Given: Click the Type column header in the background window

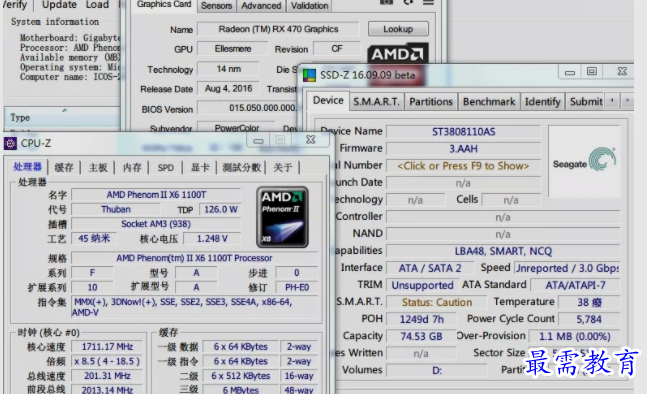Looking at the screenshot, I should click(x=62, y=118).
